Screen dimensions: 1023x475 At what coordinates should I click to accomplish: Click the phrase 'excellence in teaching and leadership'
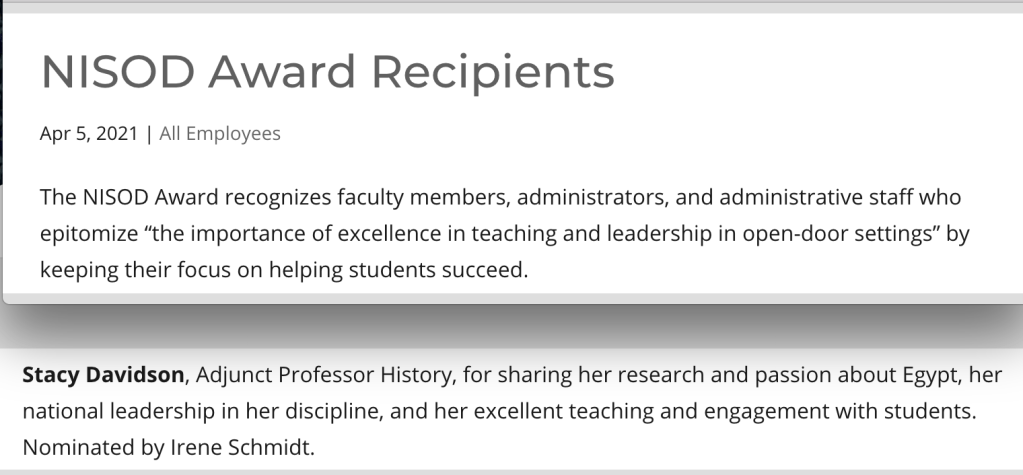tap(501, 233)
